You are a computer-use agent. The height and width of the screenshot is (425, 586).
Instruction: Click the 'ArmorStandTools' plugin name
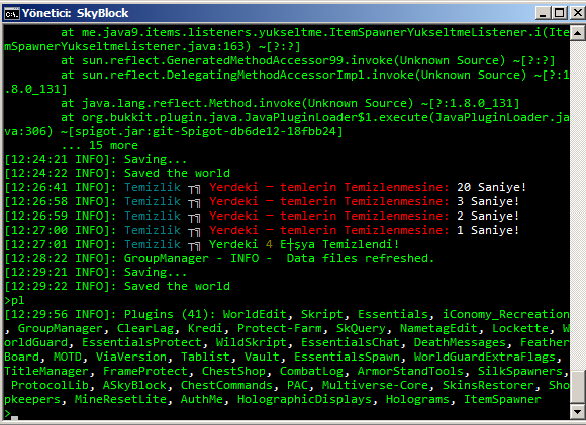411,371
